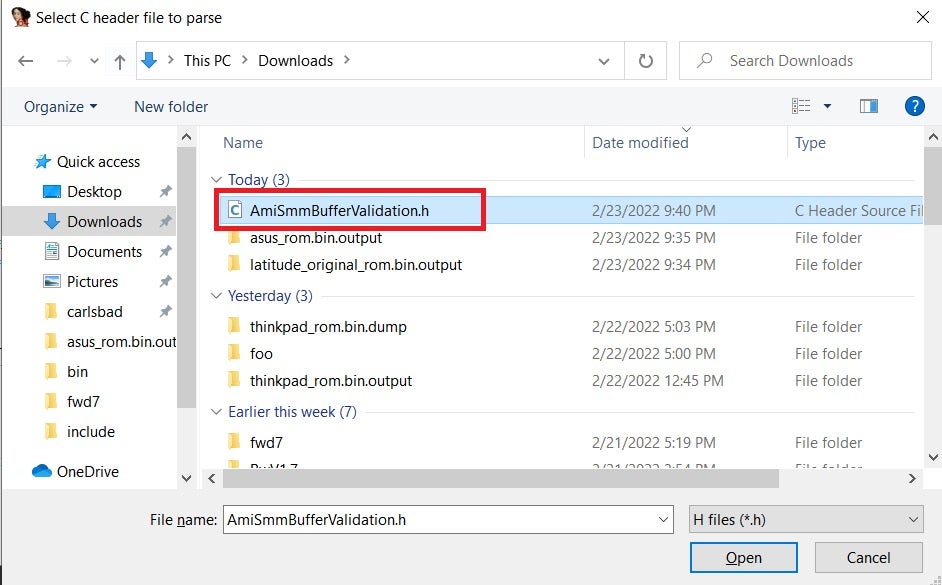Collapse the Yesterday file group
This screenshot has height=585, width=942.
pyautogui.click(x=216, y=296)
